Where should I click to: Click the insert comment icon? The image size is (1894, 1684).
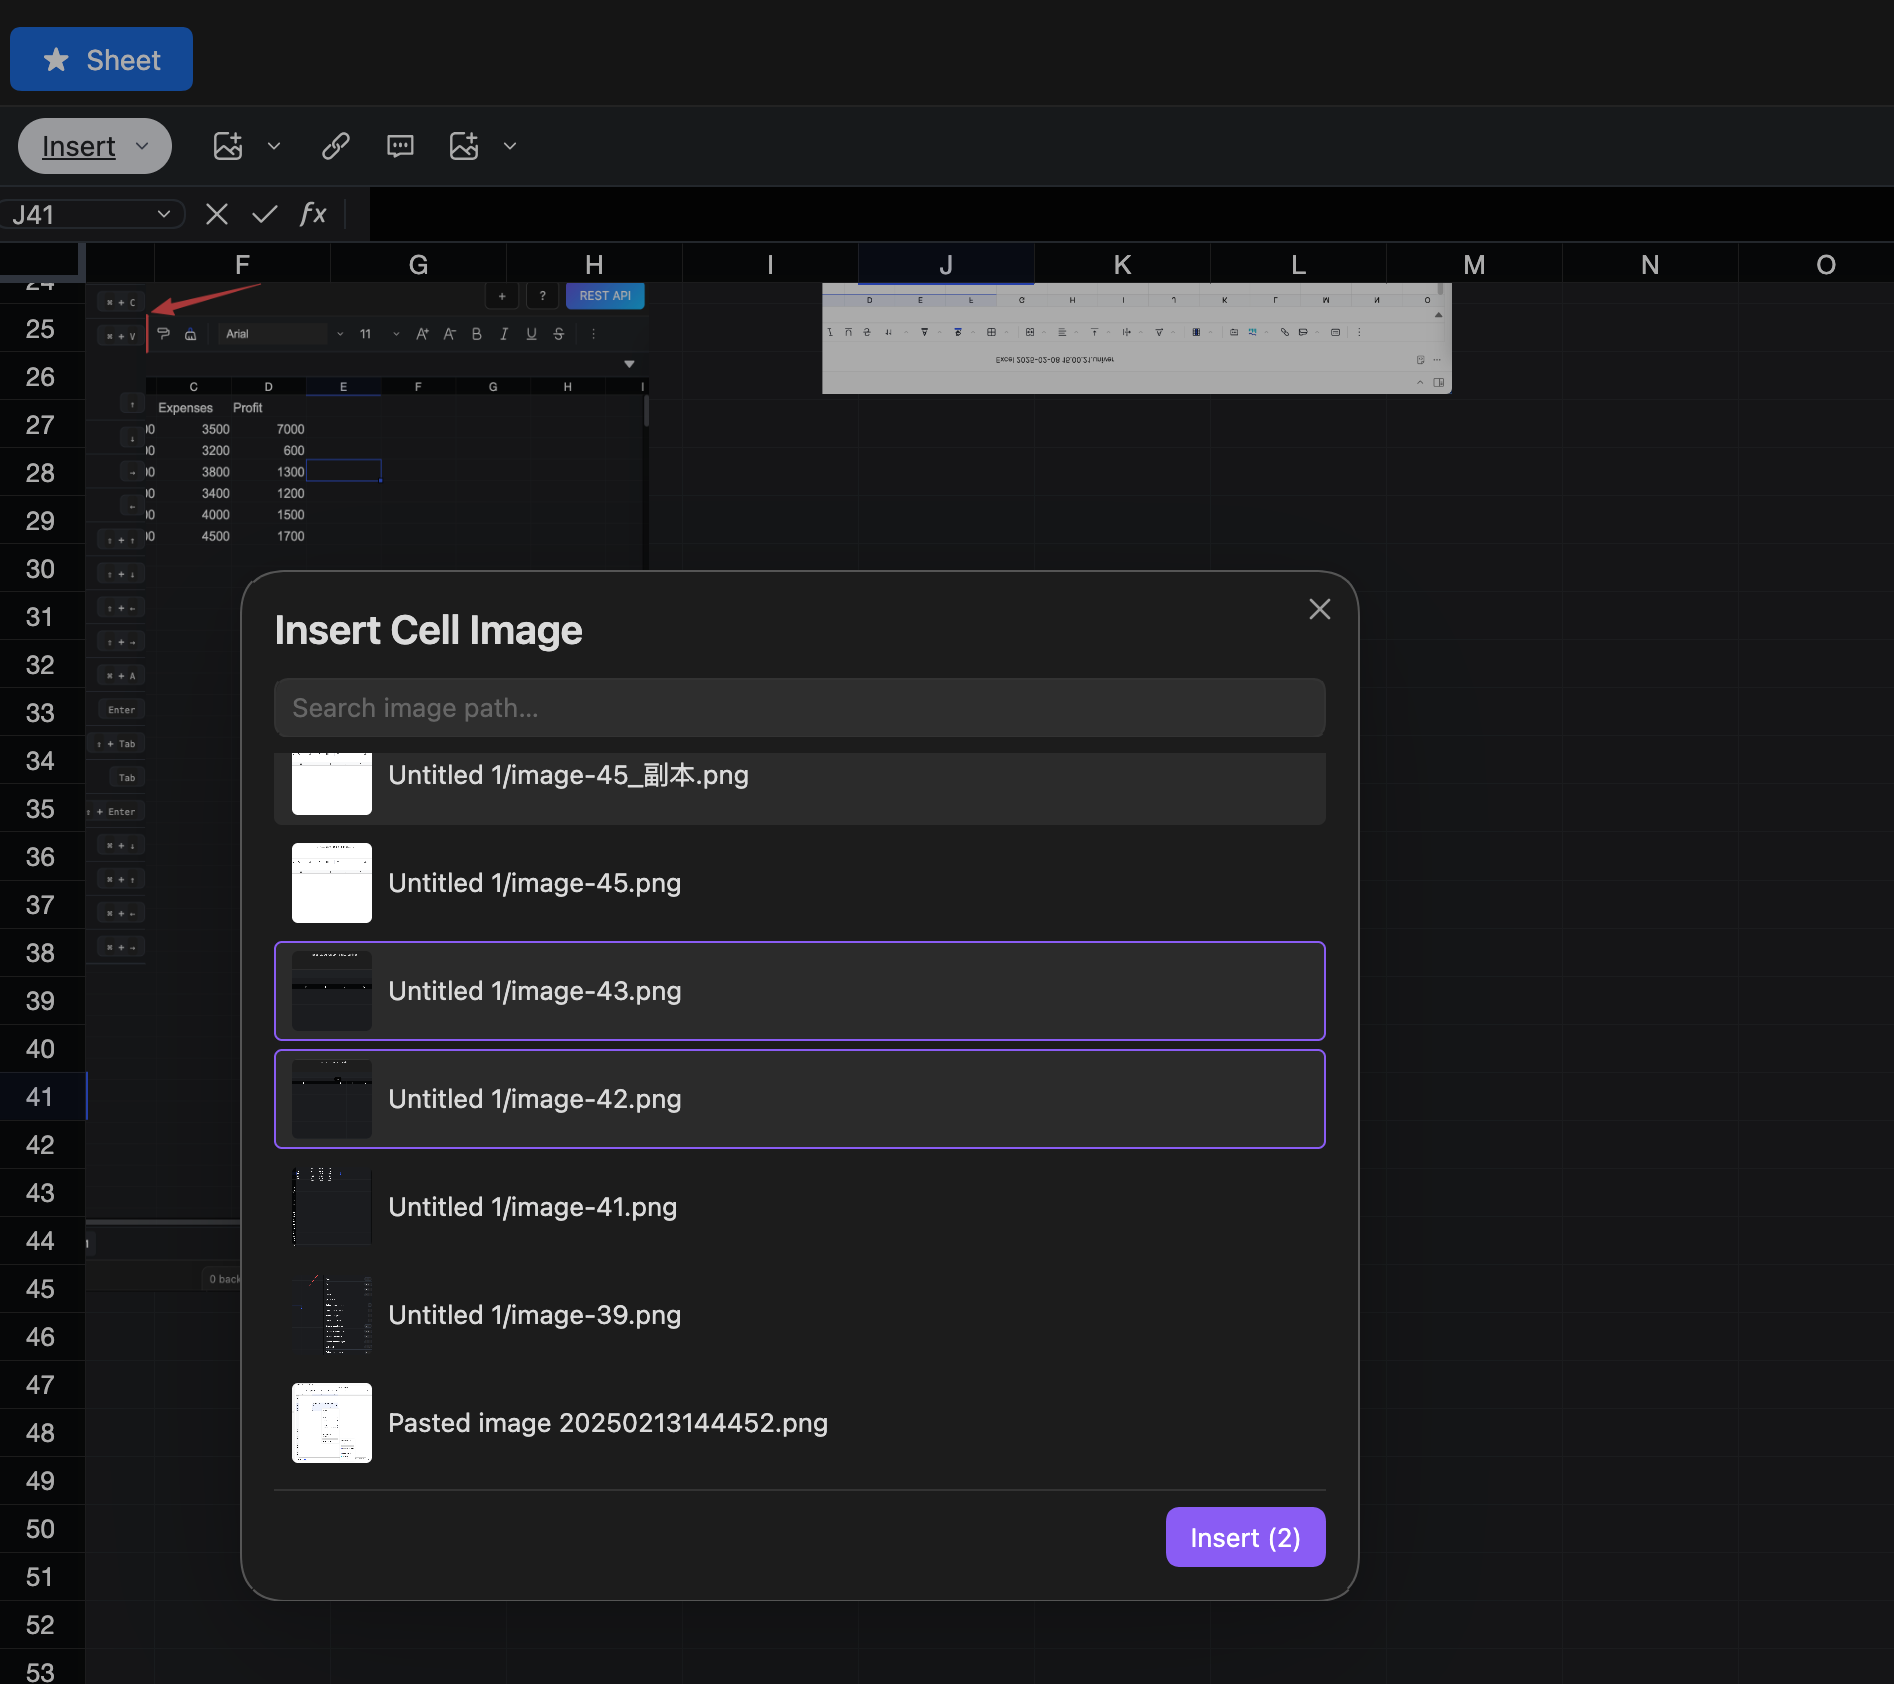[x=400, y=146]
